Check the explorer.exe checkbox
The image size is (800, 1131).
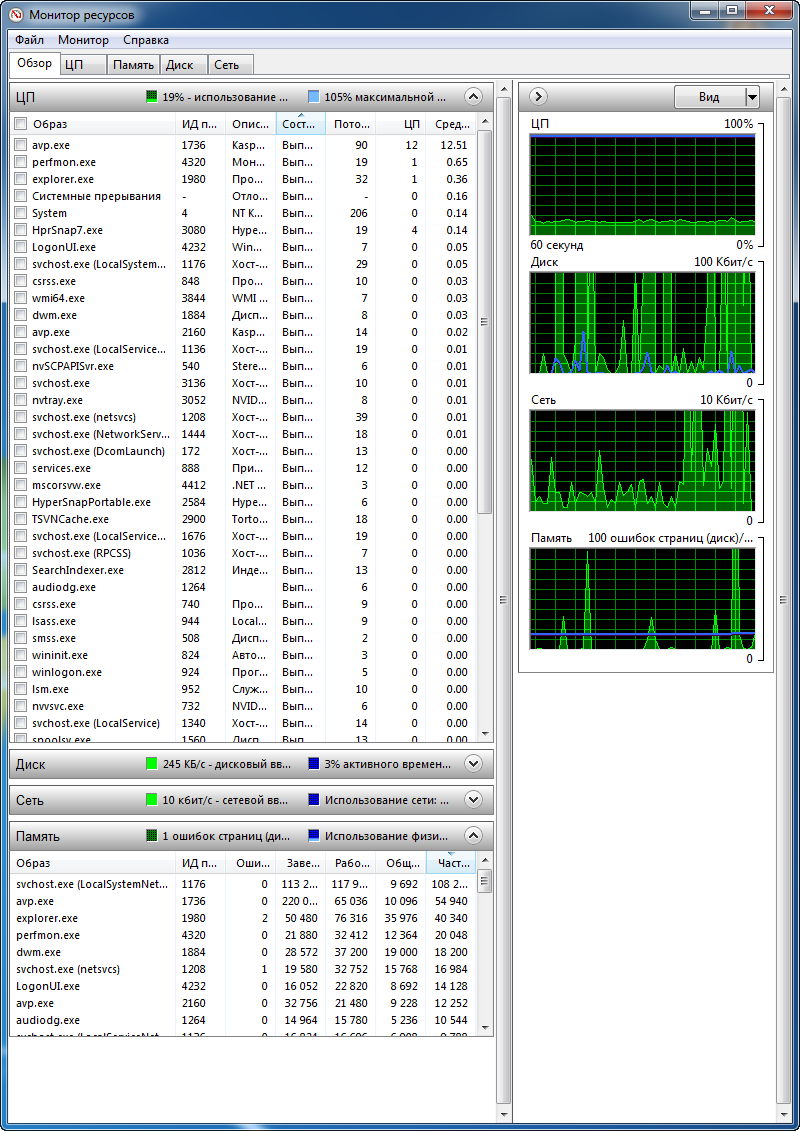(x=21, y=179)
